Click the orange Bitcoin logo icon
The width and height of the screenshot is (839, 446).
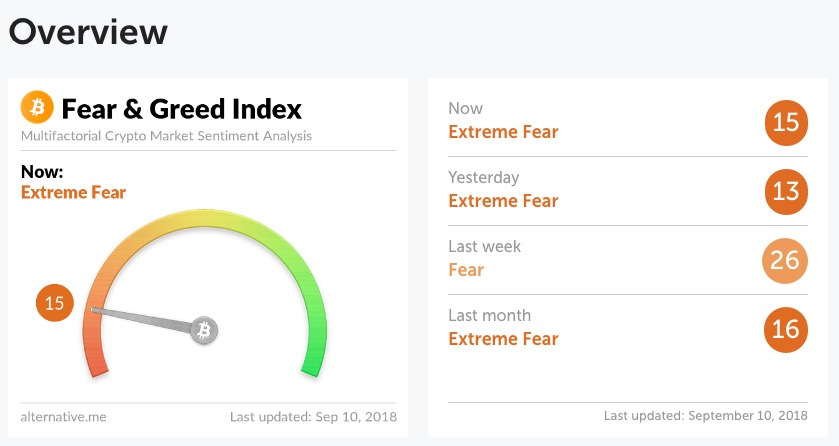[x=37, y=107]
